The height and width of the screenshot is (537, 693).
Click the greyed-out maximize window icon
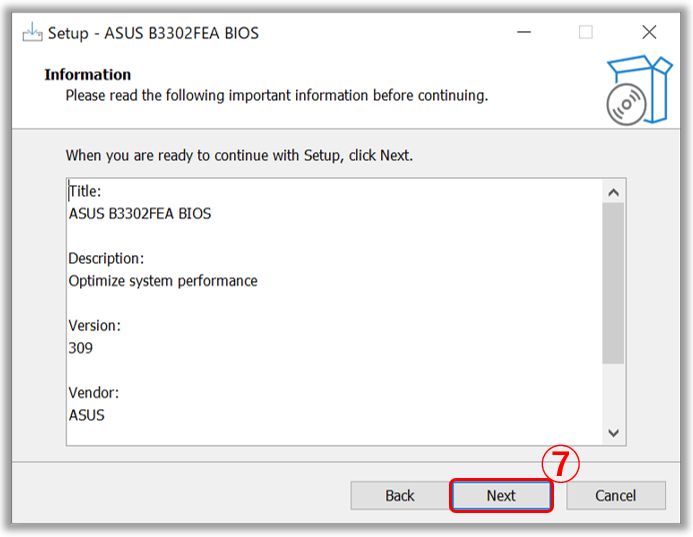click(586, 32)
